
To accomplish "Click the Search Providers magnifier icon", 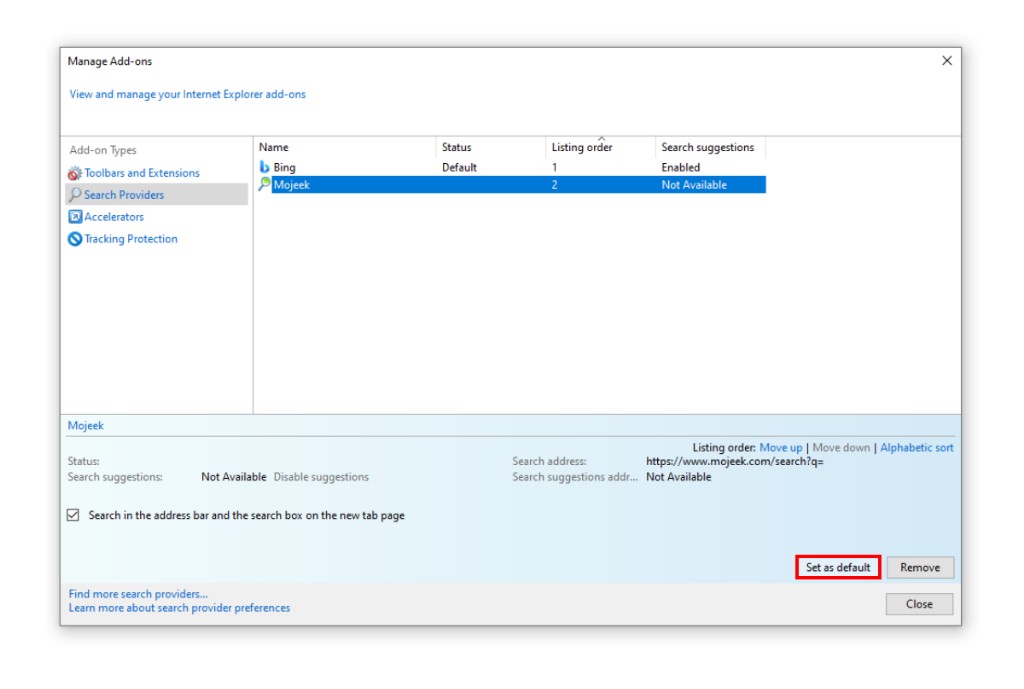I will (75, 195).
